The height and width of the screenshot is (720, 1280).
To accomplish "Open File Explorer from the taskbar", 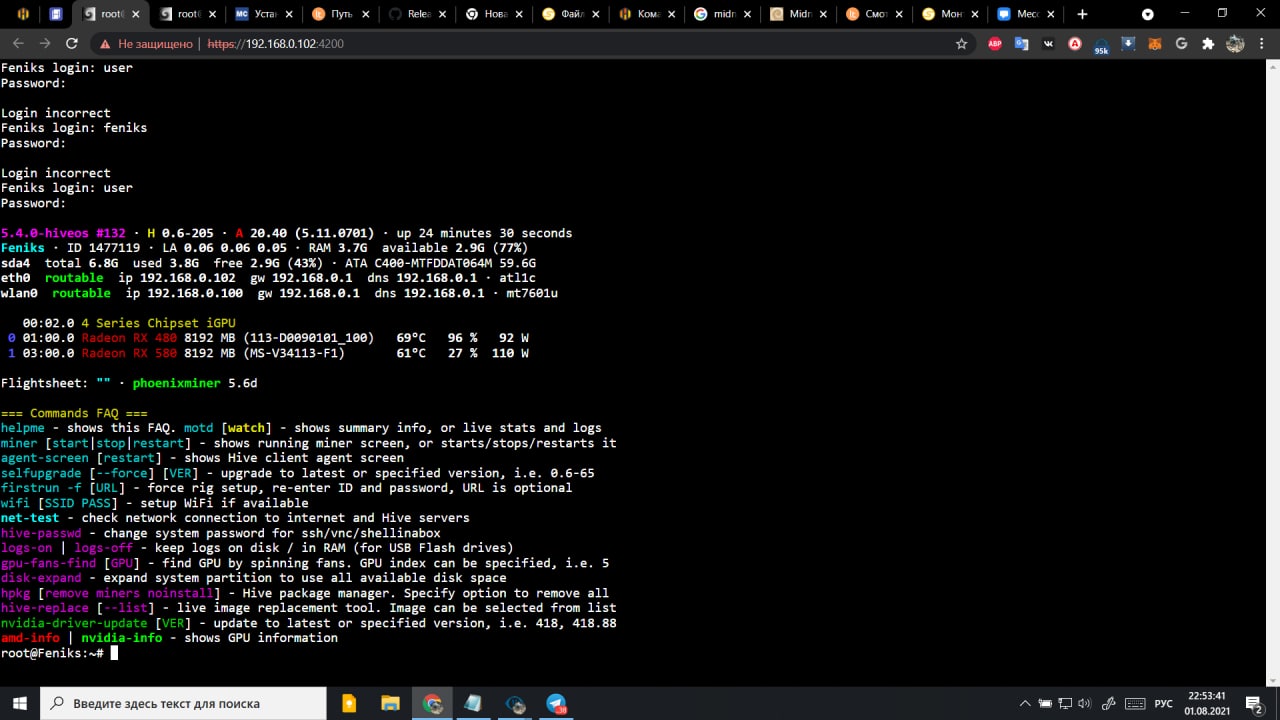I will point(391,703).
